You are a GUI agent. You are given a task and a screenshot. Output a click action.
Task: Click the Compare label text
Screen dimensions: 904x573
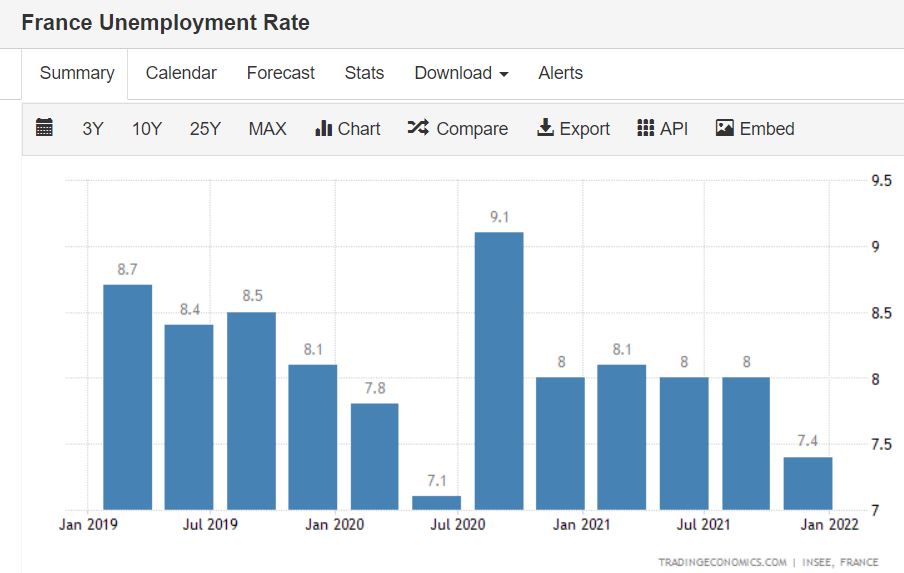(472, 129)
